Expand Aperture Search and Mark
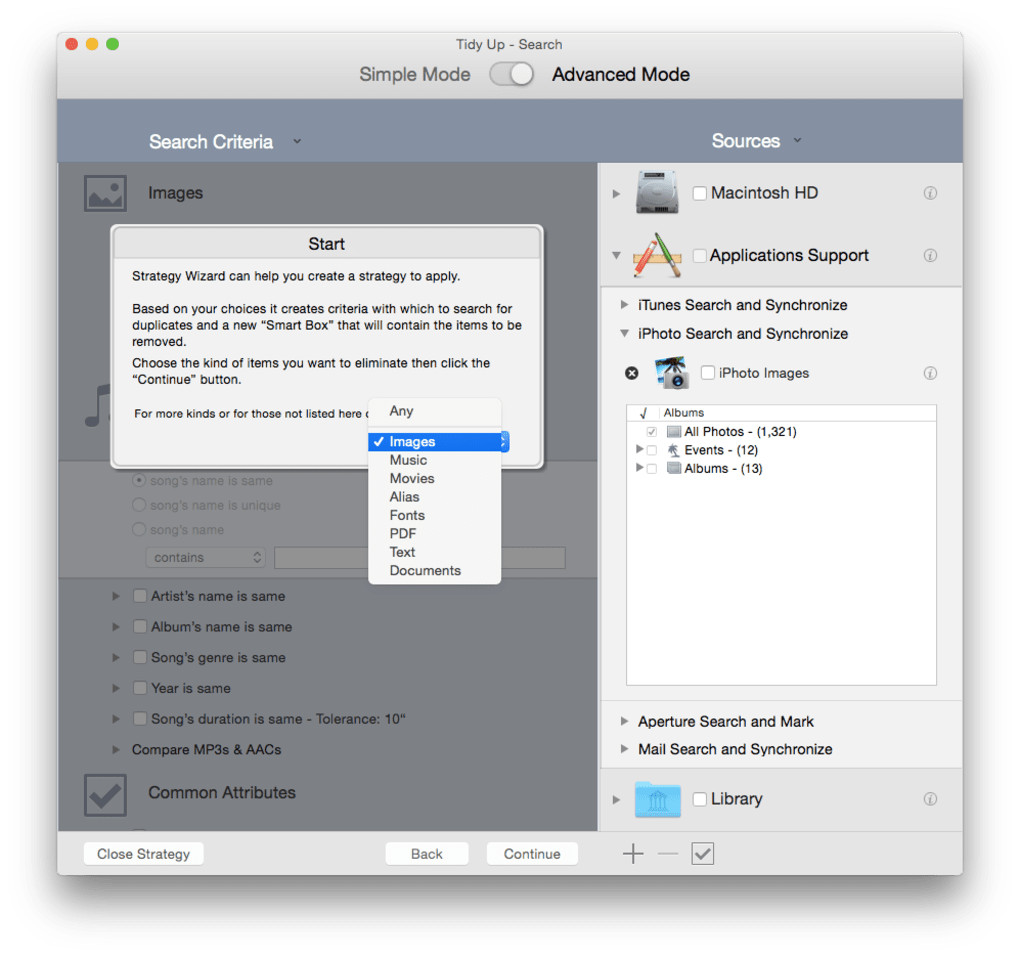Screen dimensions: 1020x957 click(624, 721)
